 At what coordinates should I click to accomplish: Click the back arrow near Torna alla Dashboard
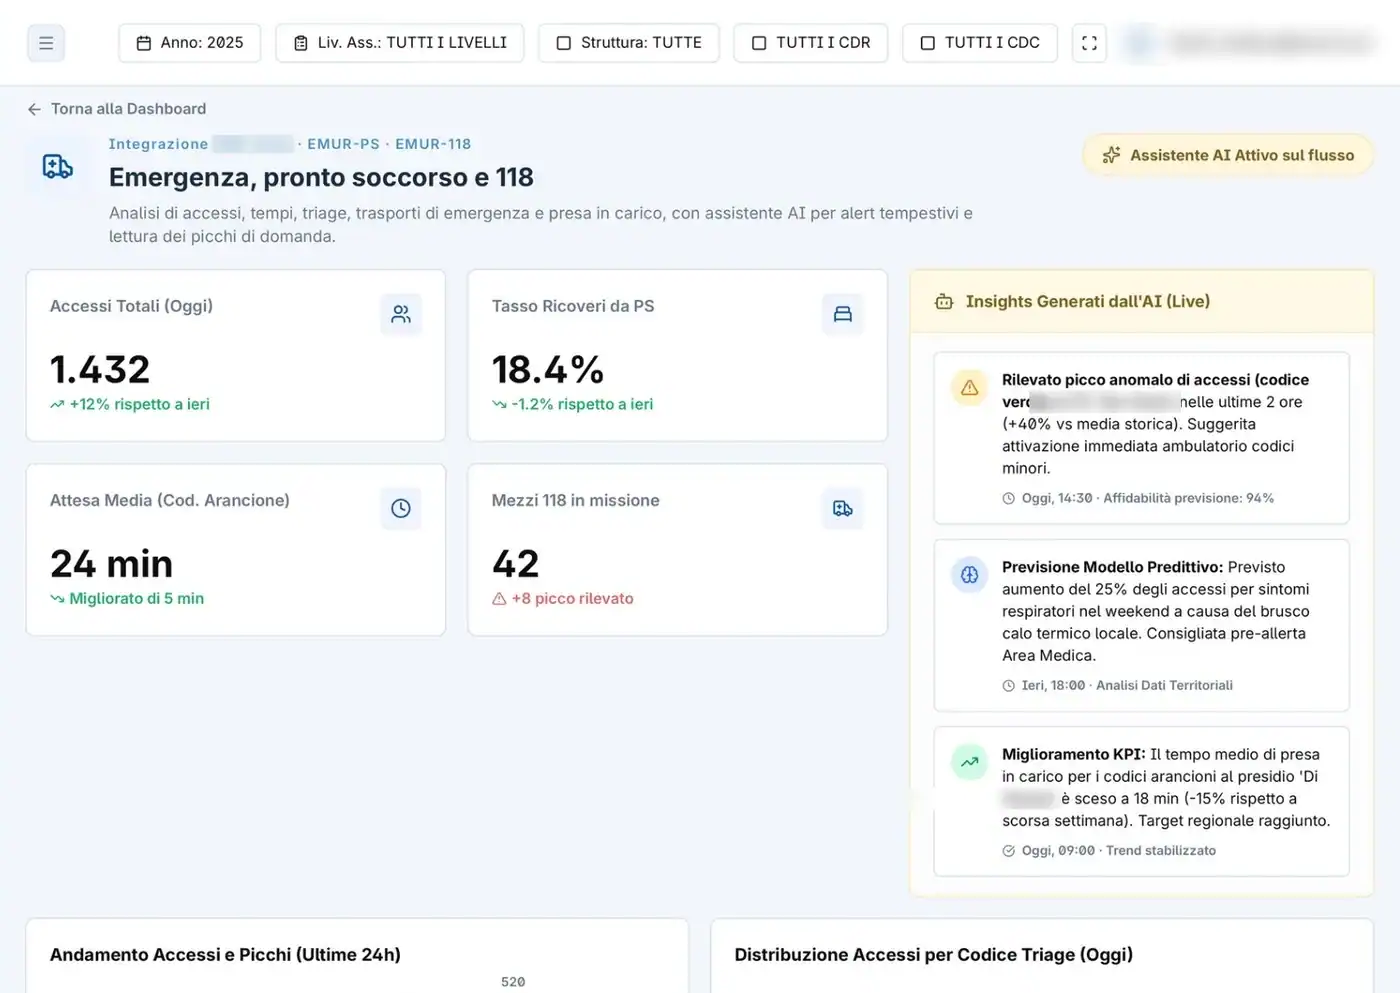pyautogui.click(x=35, y=109)
